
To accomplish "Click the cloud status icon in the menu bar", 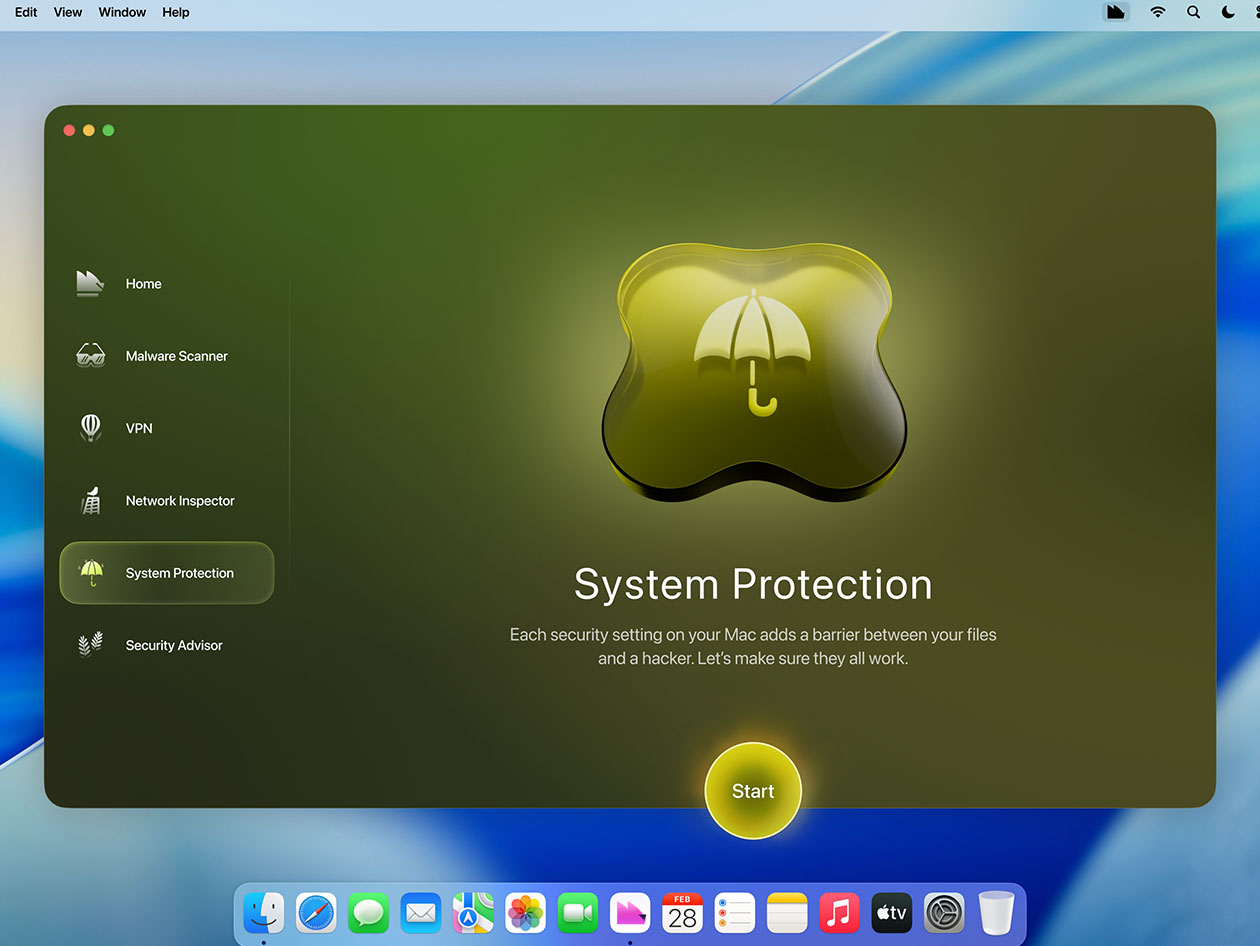I will click(1116, 12).
